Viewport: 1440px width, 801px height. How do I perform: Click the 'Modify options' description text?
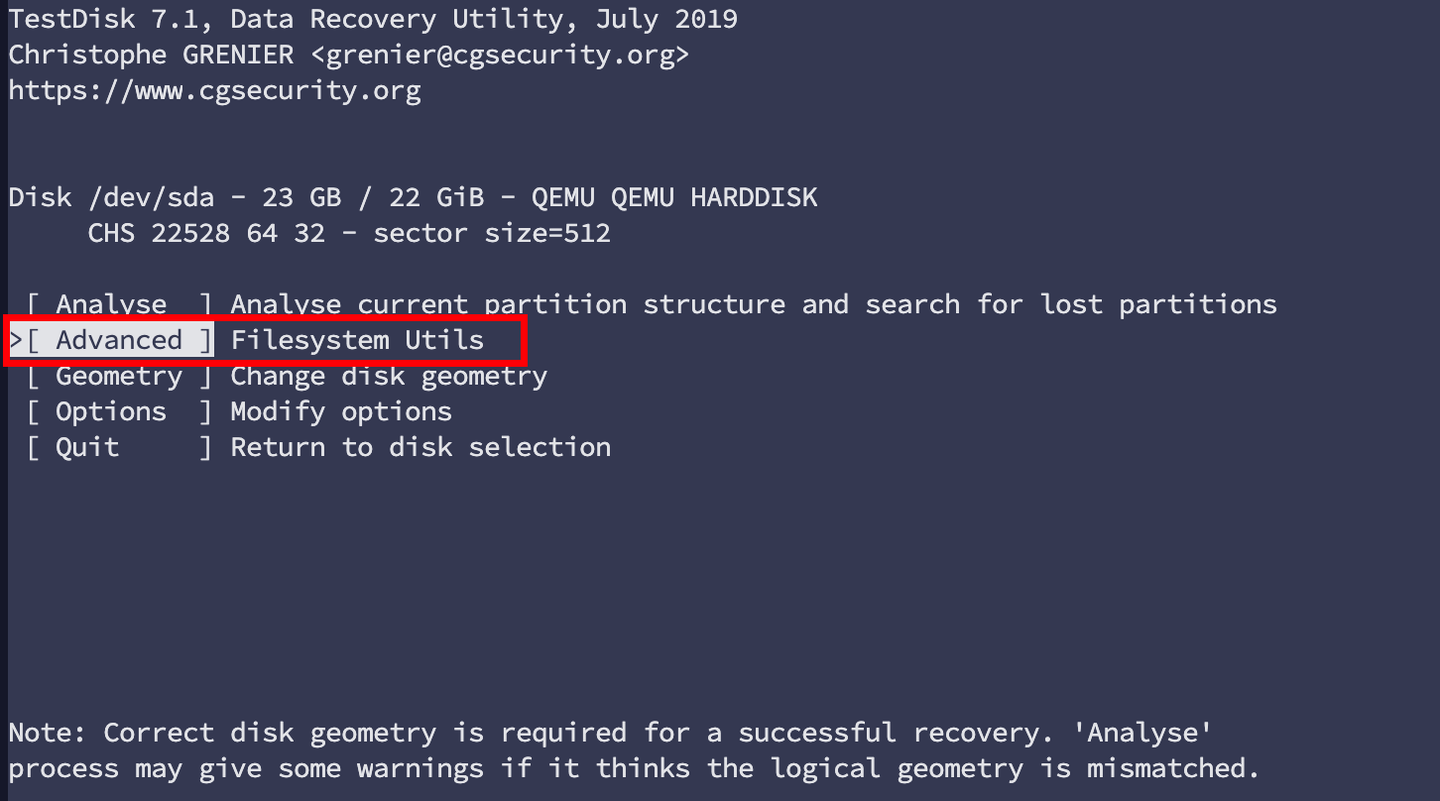pos(341,411)
